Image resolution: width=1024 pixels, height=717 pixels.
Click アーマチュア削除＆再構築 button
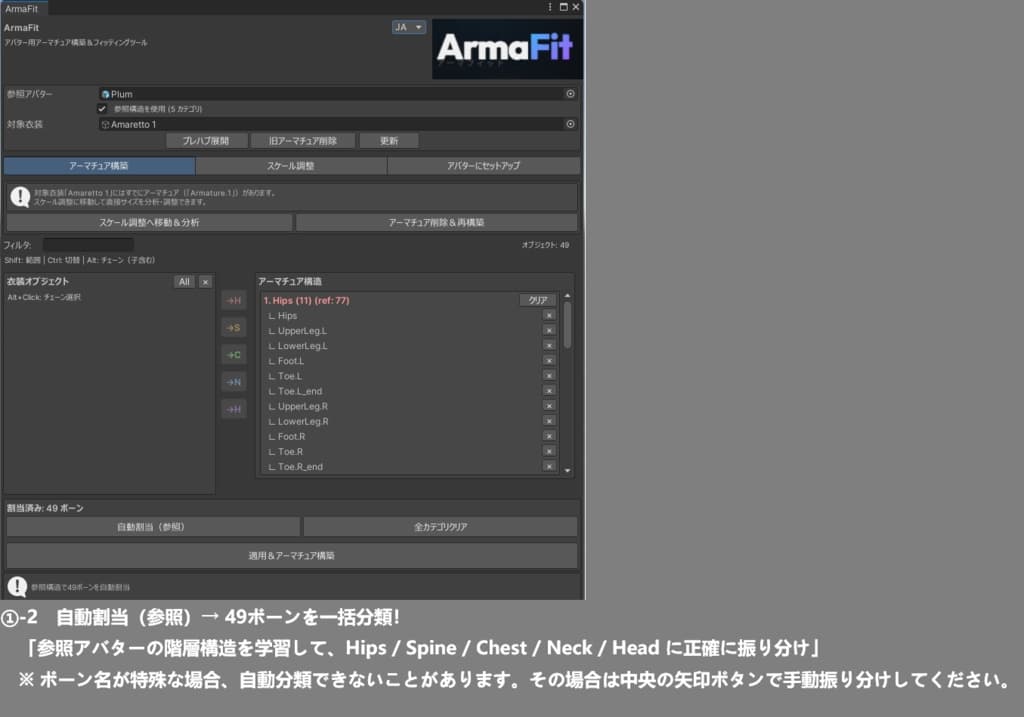click(x=436, y=223)
